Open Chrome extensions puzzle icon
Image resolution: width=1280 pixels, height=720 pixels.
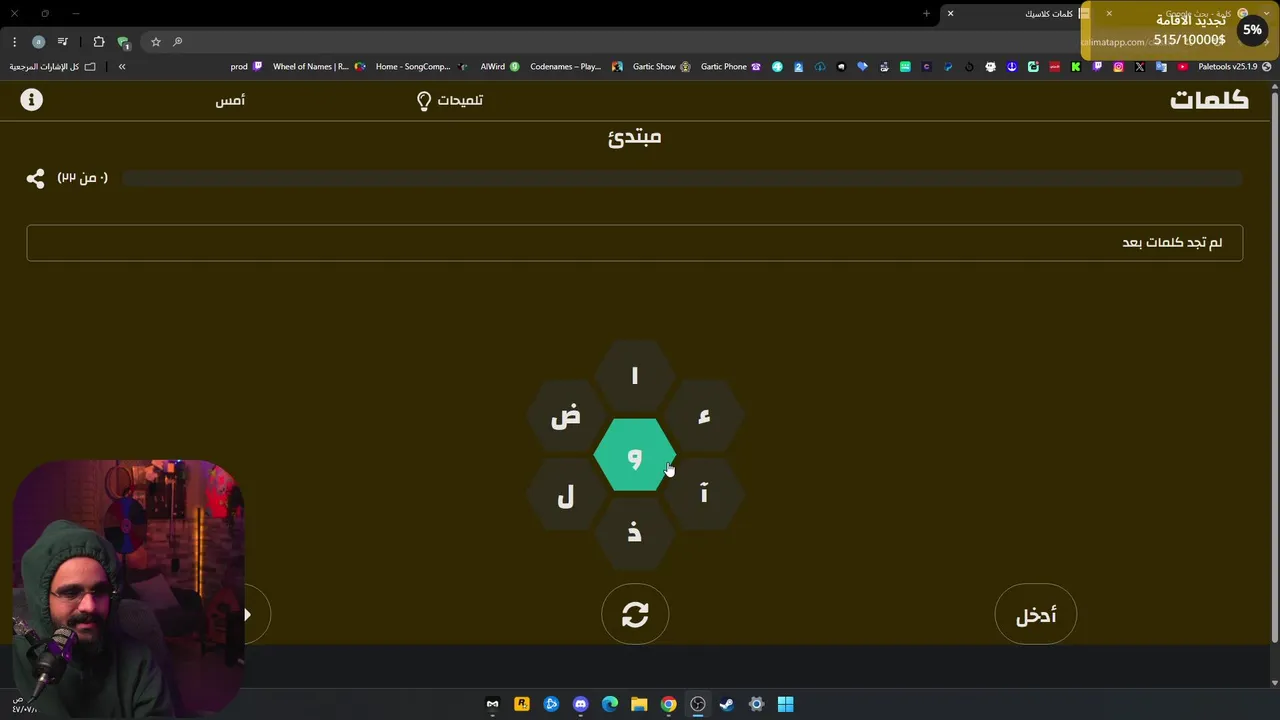(x=99, y=42)
